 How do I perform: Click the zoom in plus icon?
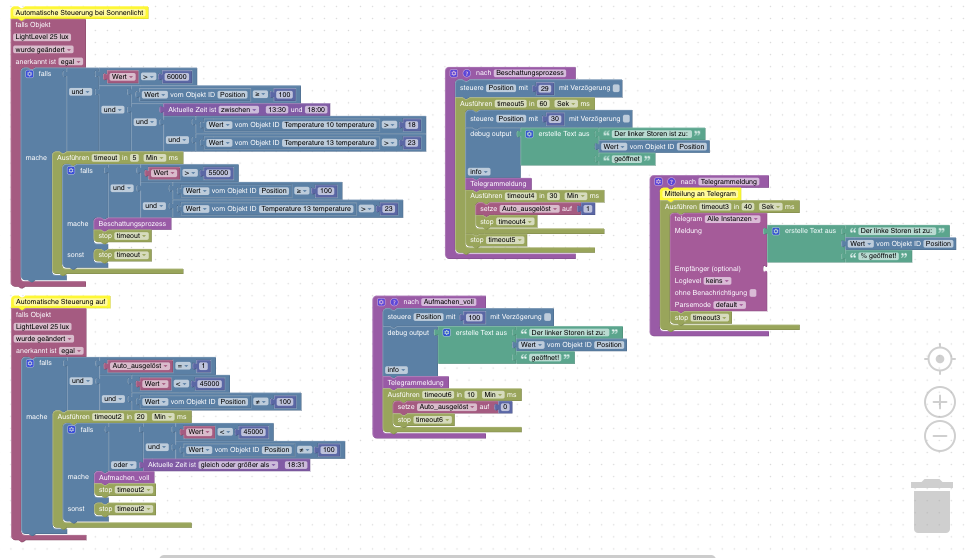tap(940, 402)
